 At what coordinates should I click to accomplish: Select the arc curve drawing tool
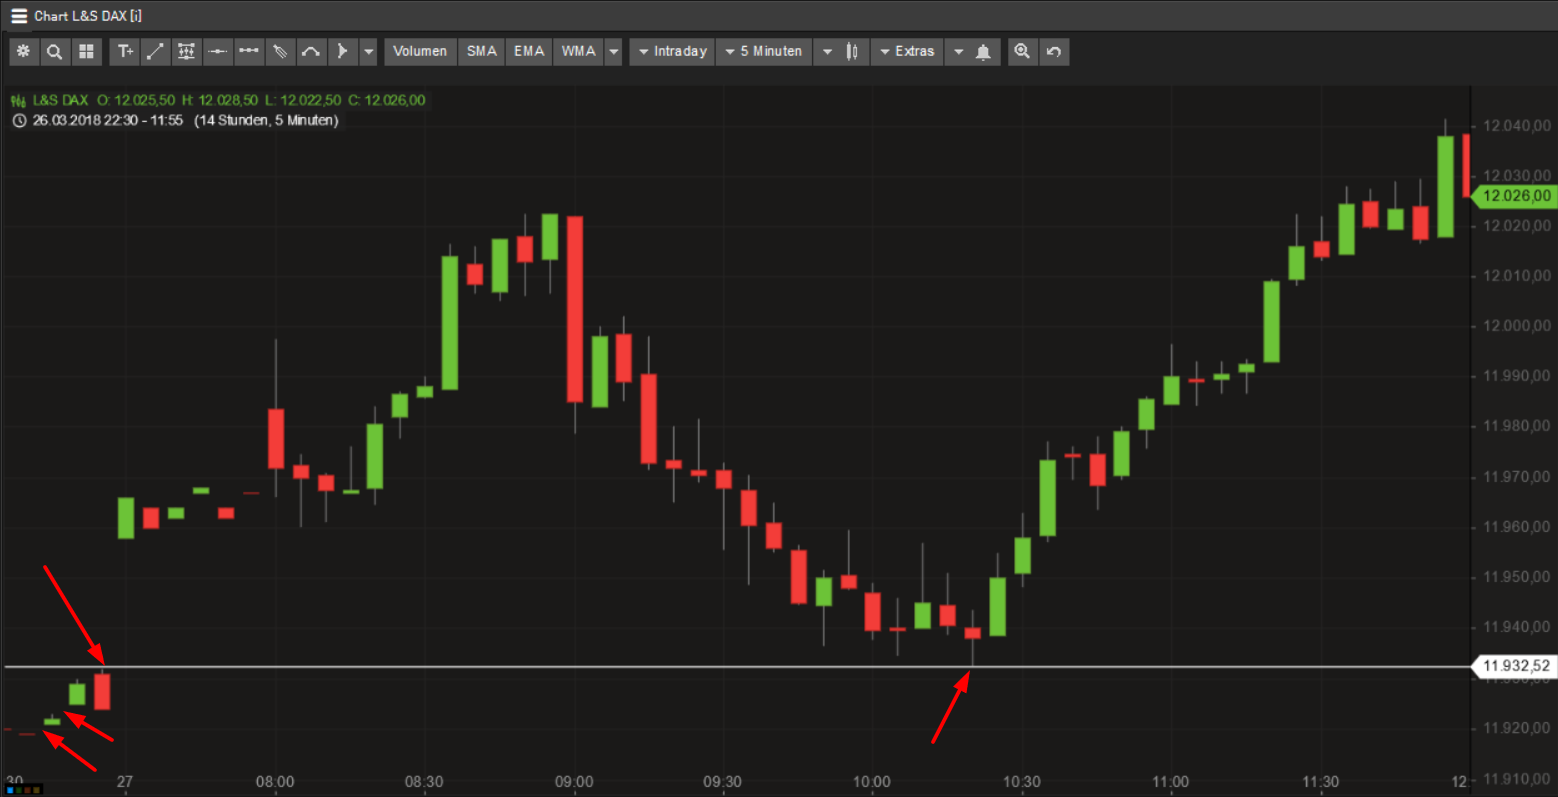pyautogui.click(x=311, y=51)
